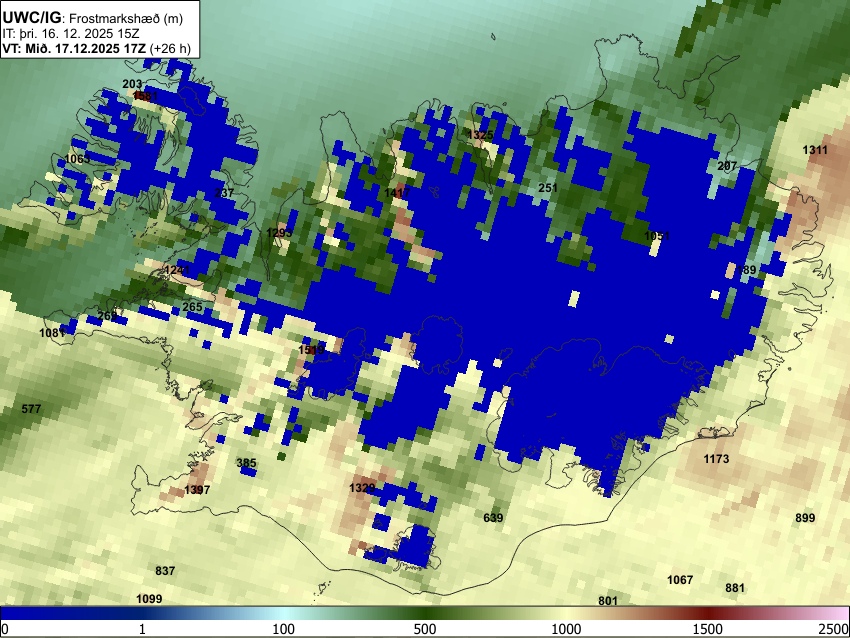The image size is (850, 638).
Task: Click the legend label 500
Action: pos(424,629)
